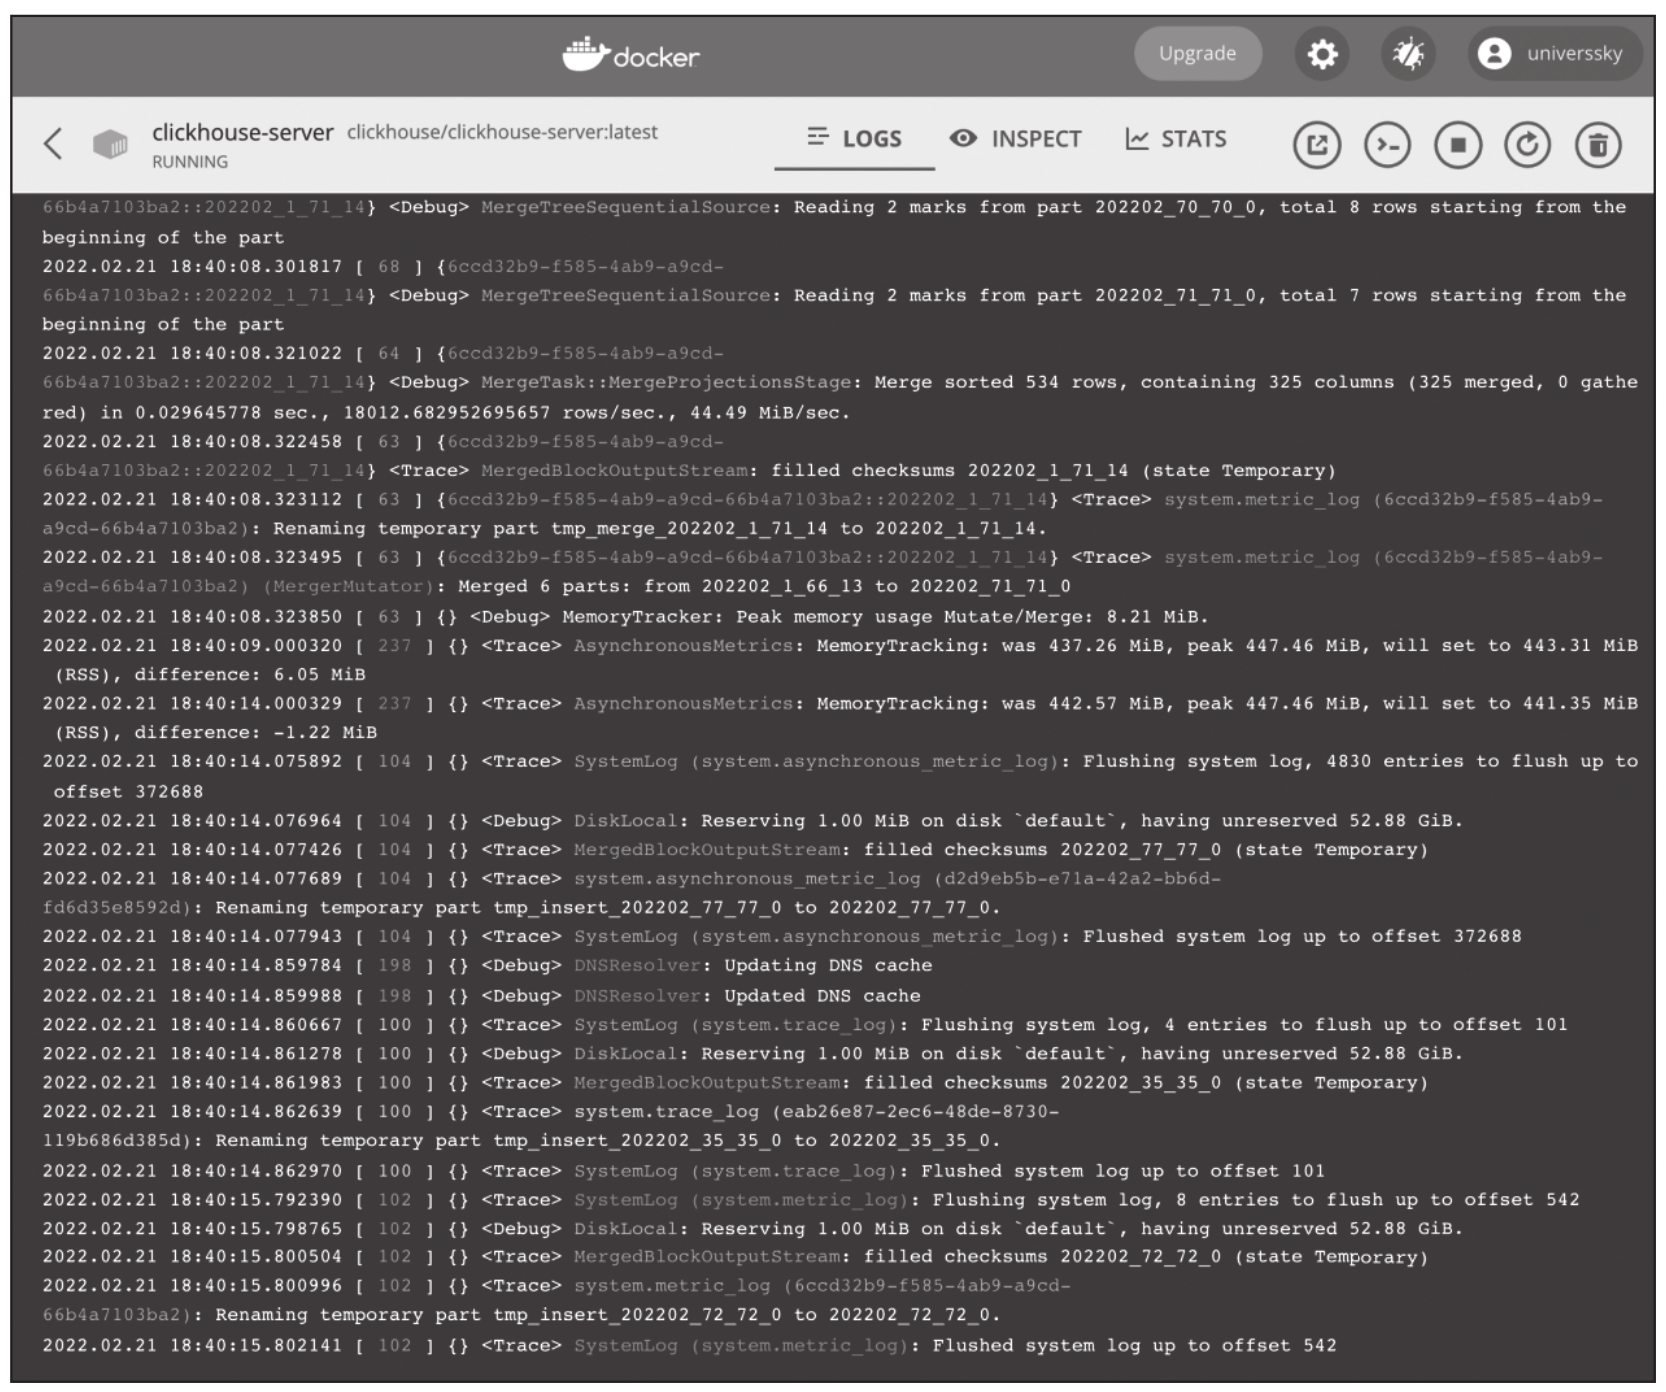Click the 'Merged 6 parts' log text

tap(764, 586)
